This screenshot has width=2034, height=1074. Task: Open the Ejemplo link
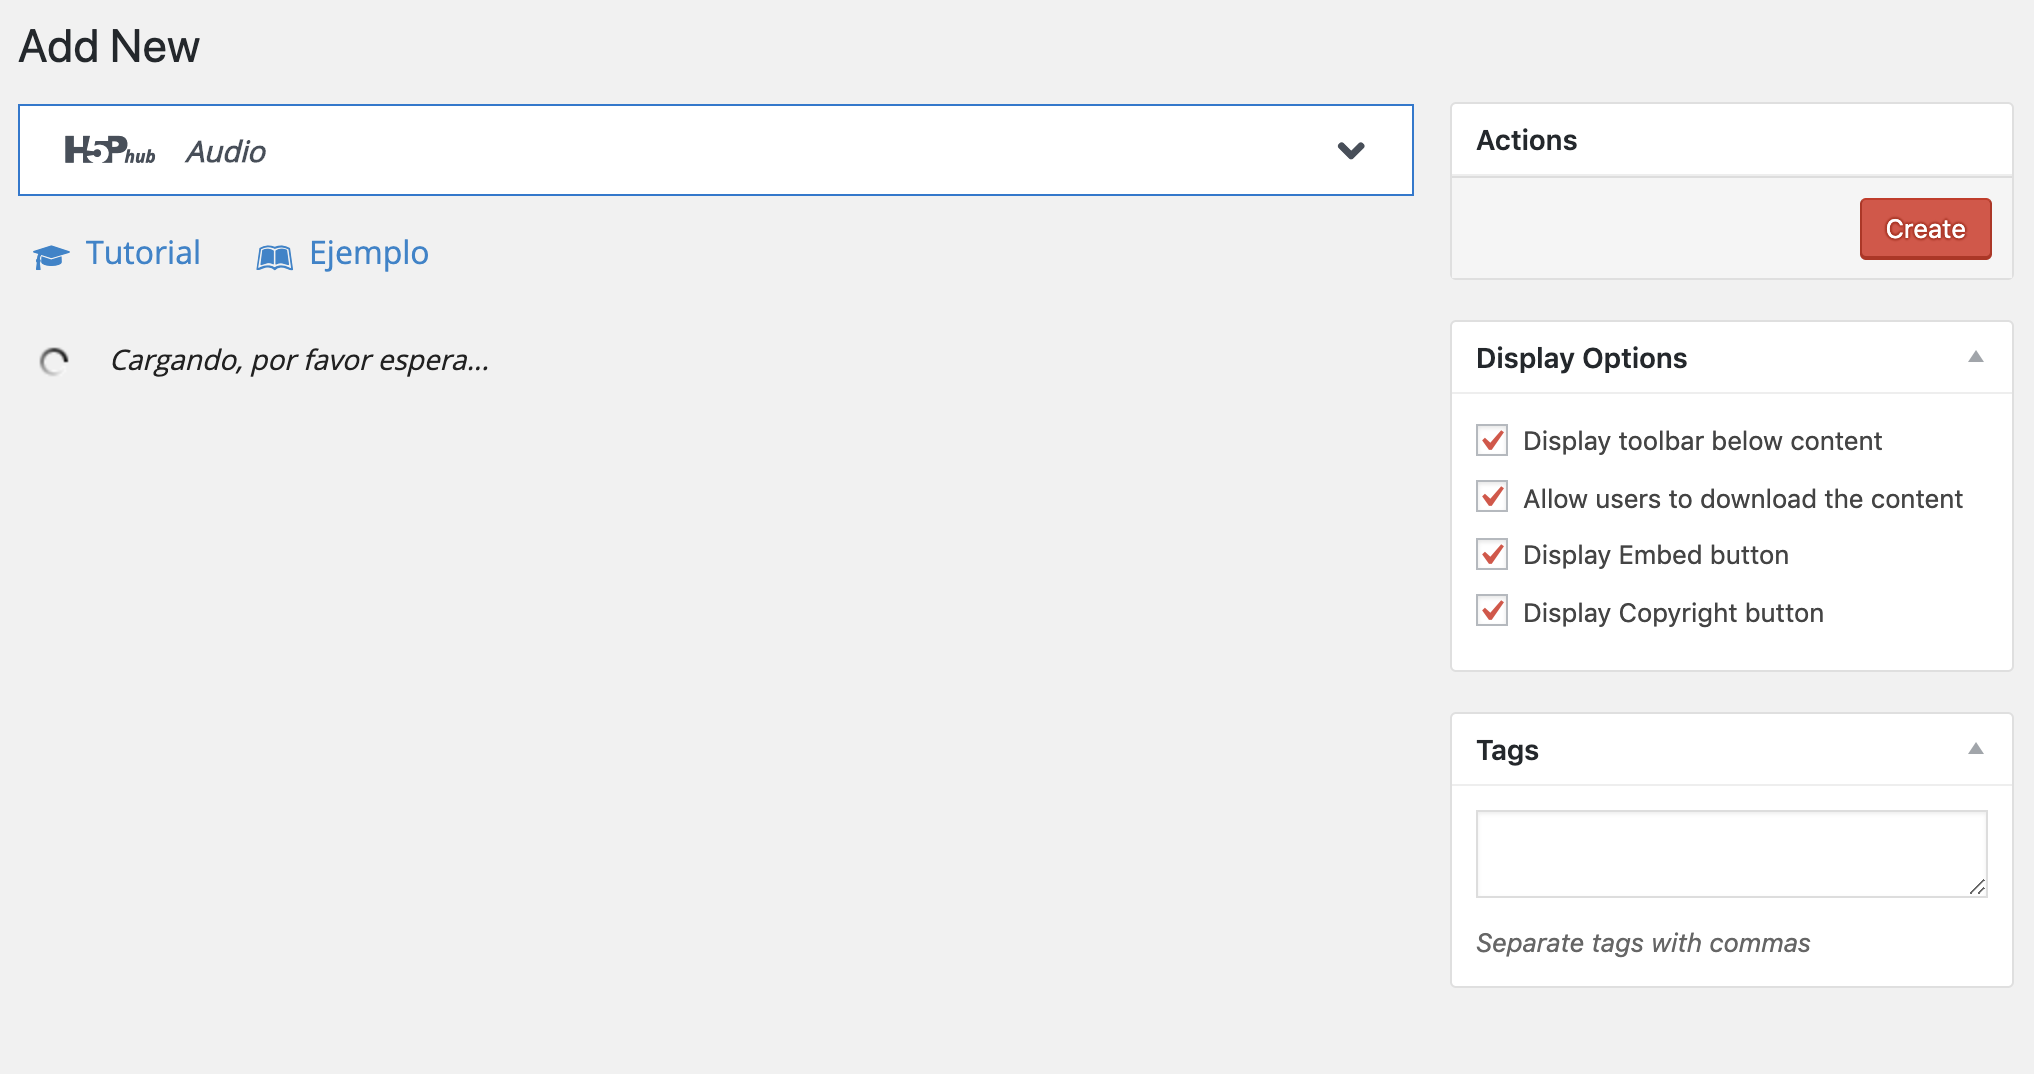pos(368,253)
